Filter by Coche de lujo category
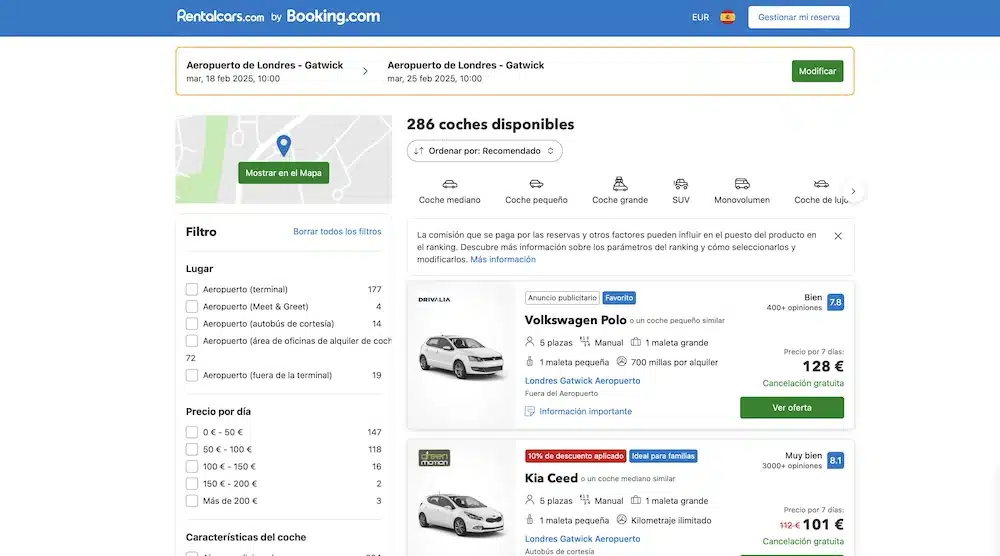Image resolution: width=1000 pixels, height=556 pixels. 821,191
